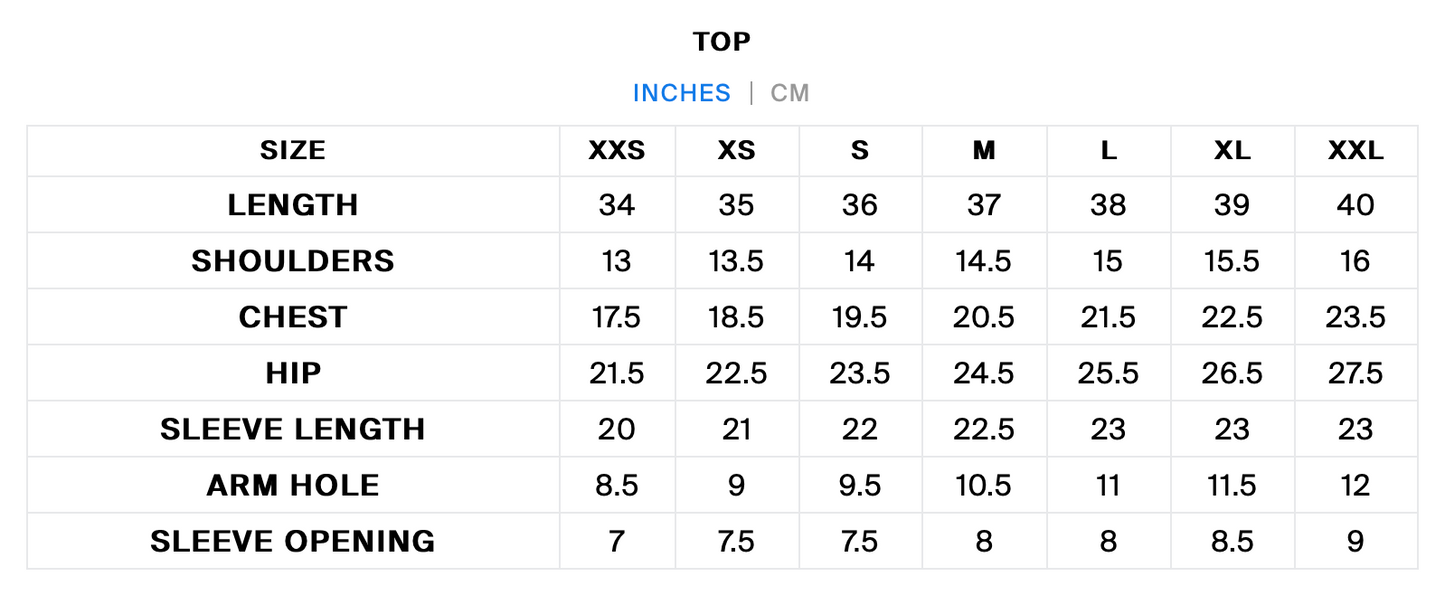Image resolution: width=1445 pixels, height=614 pixels.
Task: Click the TOP heading
Action: coord(722,42)
